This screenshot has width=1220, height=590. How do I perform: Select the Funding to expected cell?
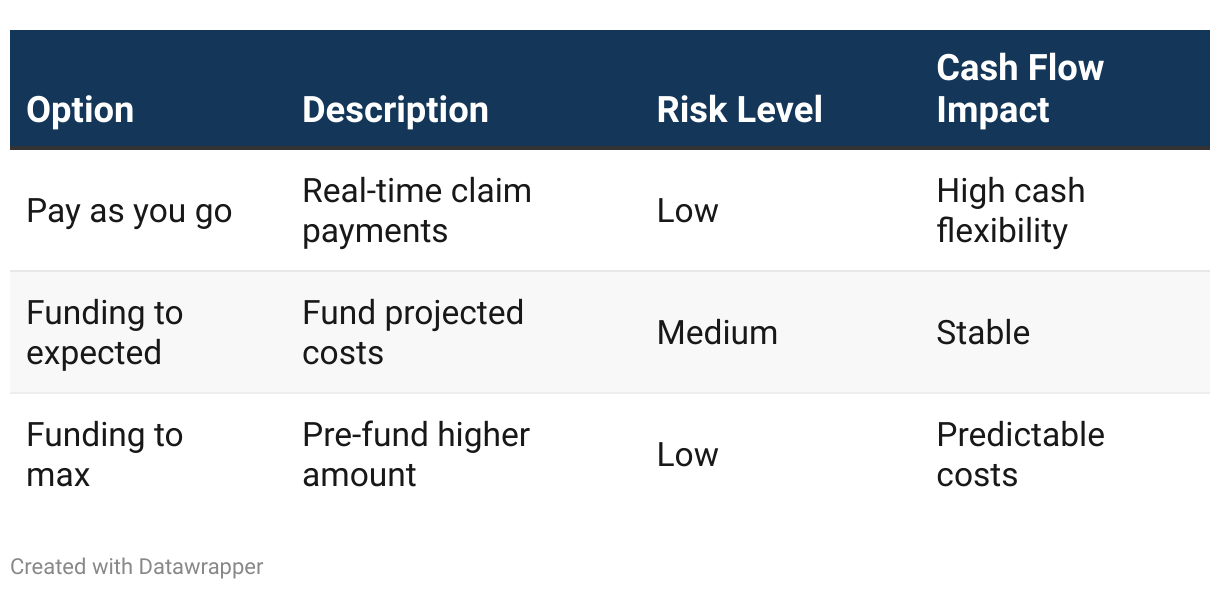(104, 333)
